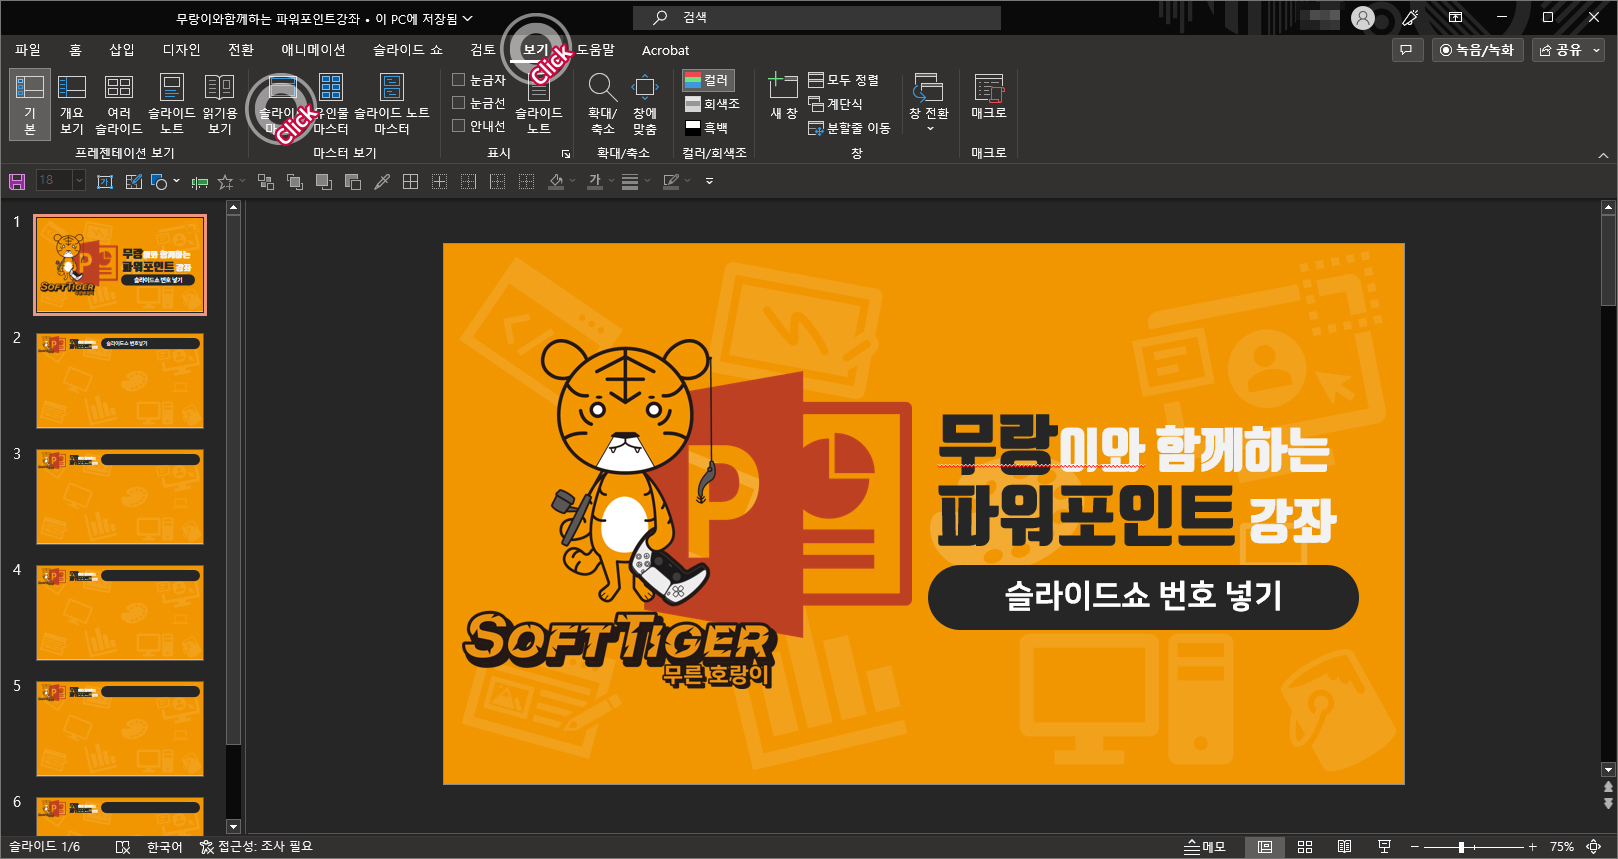Click 창에 맞춤 fit to window
The image size is (1618, 859).
point(645,104)
